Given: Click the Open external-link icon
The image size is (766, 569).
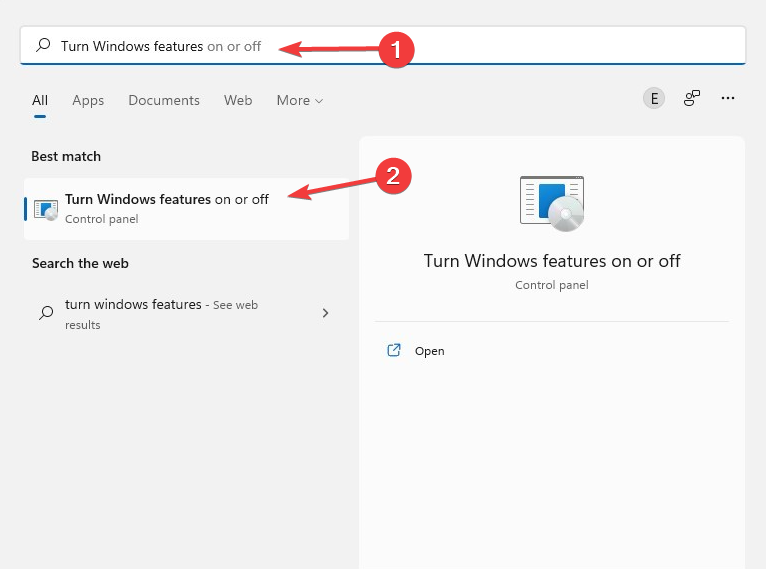Looking at the screenshot, I should pos(394,350).
